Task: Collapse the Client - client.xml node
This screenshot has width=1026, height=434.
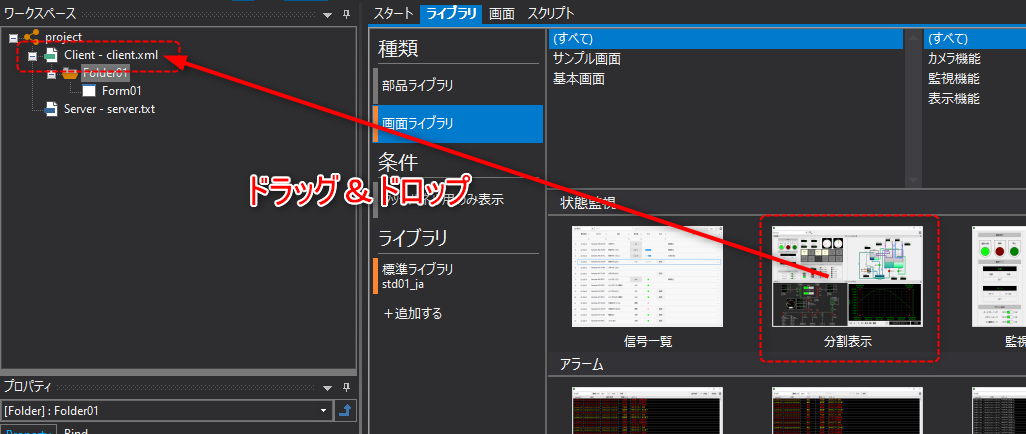Action: (32, 55)
